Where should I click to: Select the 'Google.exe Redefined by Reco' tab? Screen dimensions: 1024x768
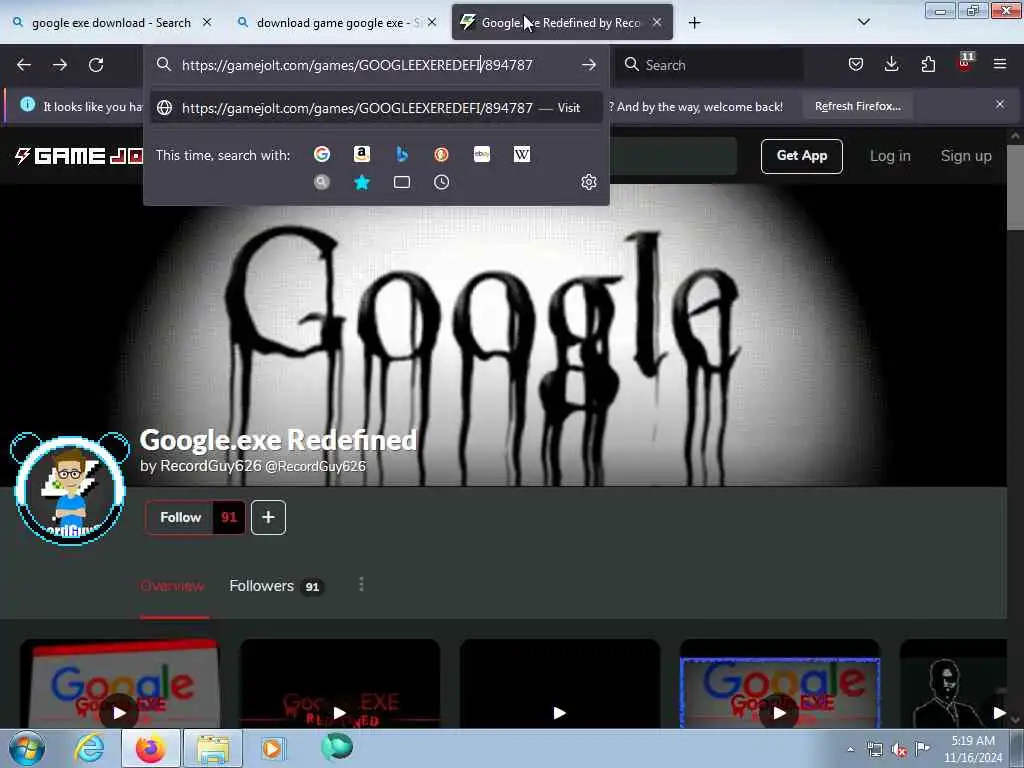(560, 23)
